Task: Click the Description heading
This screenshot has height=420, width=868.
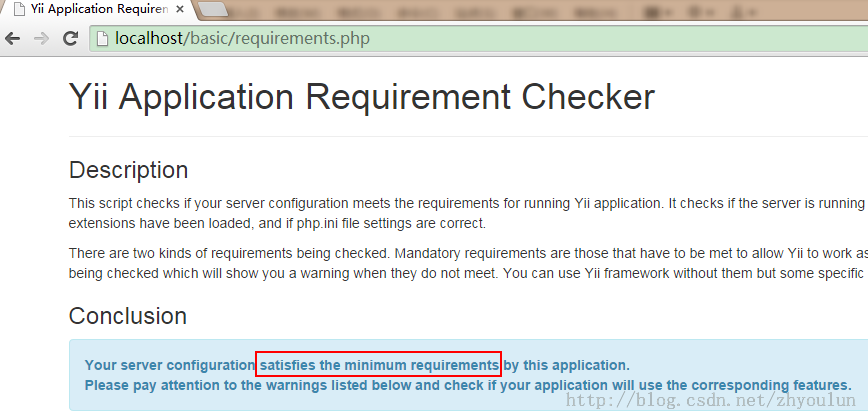Action: pos(128,170)
